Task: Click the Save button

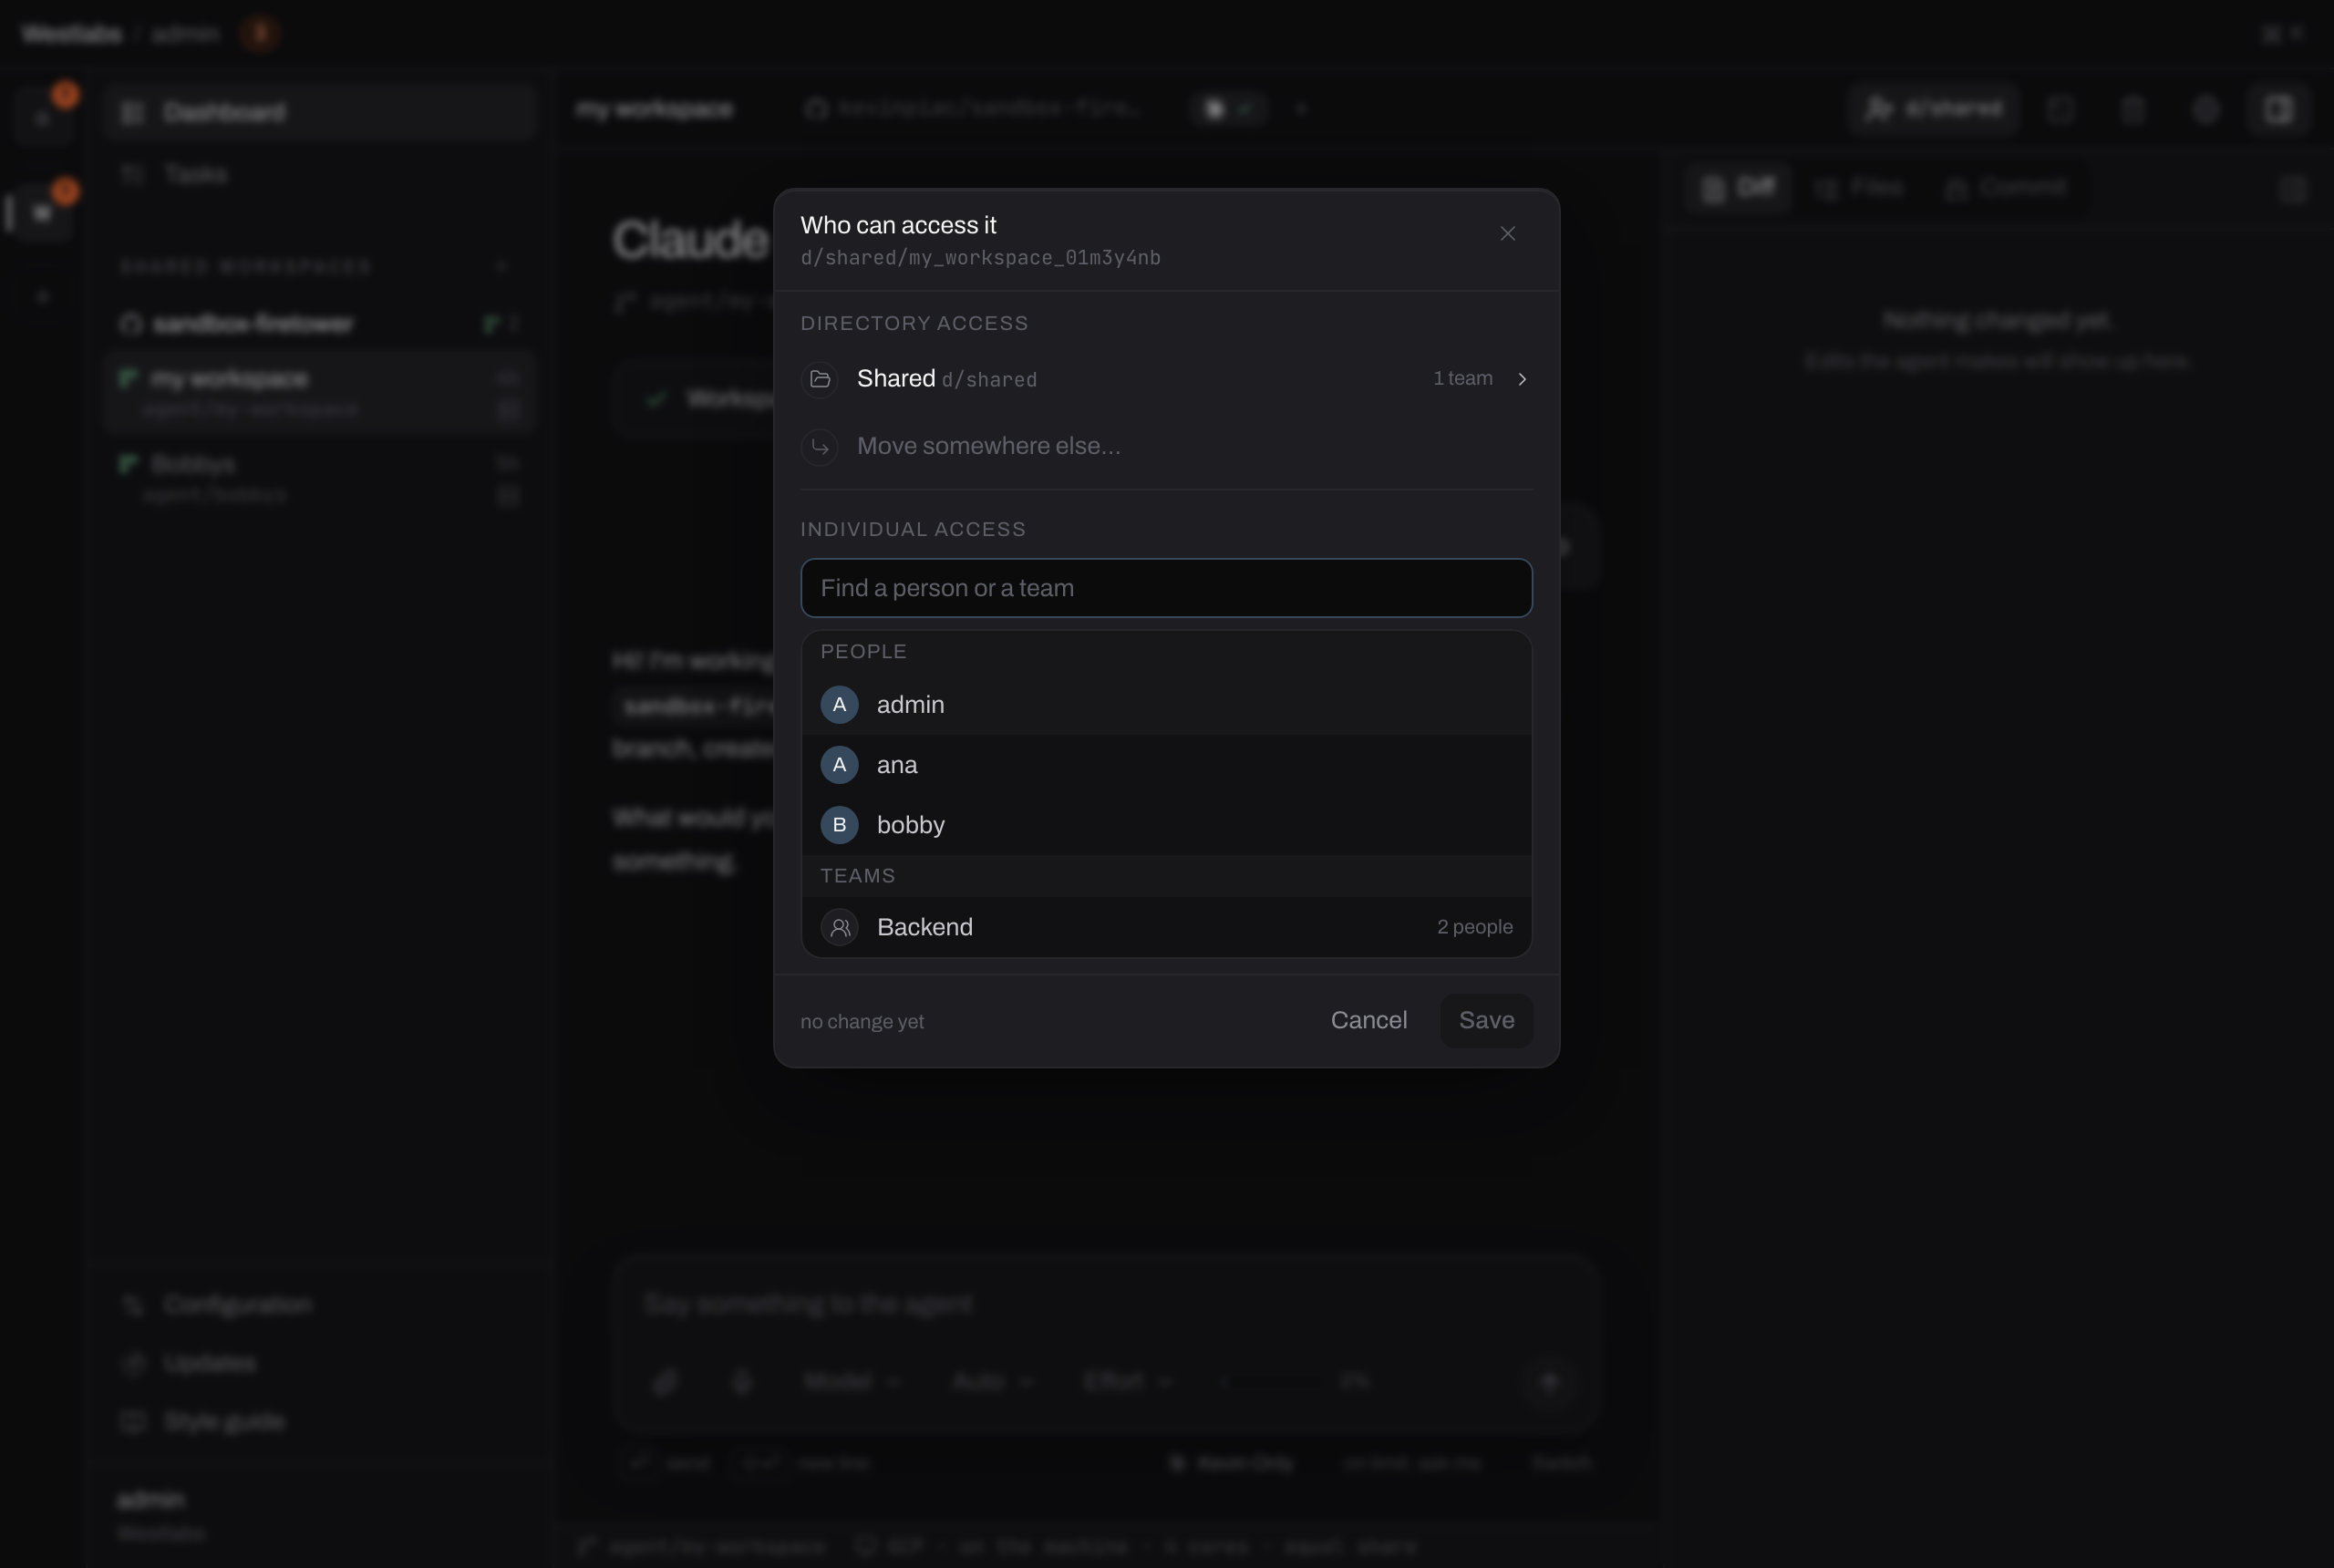Action: [1486, 1020]
